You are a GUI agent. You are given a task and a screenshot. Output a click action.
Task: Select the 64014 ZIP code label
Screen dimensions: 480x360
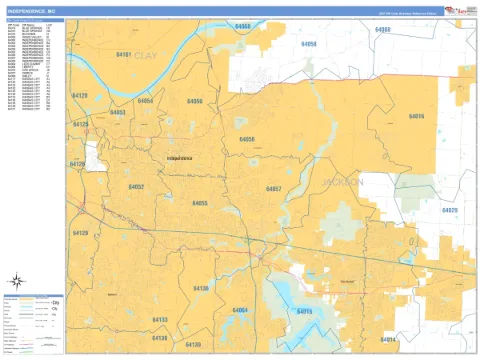388,340
